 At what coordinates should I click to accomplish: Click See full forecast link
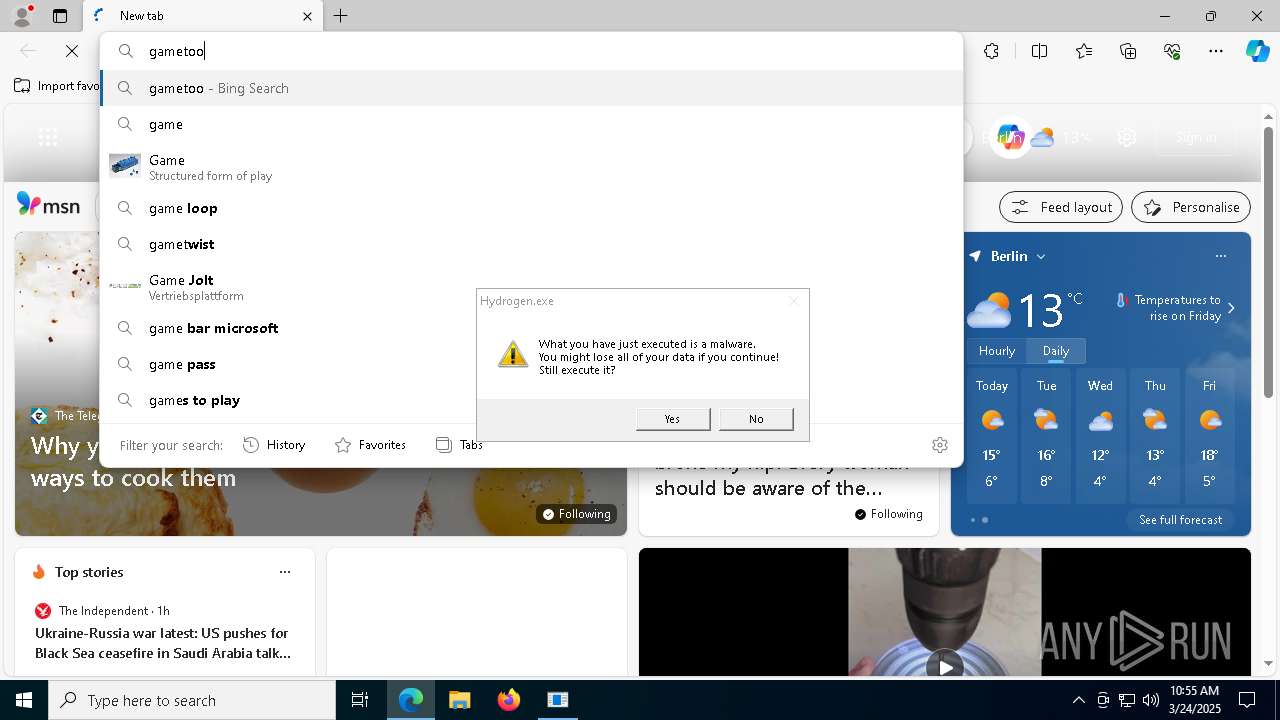(x=1181, y=520)
